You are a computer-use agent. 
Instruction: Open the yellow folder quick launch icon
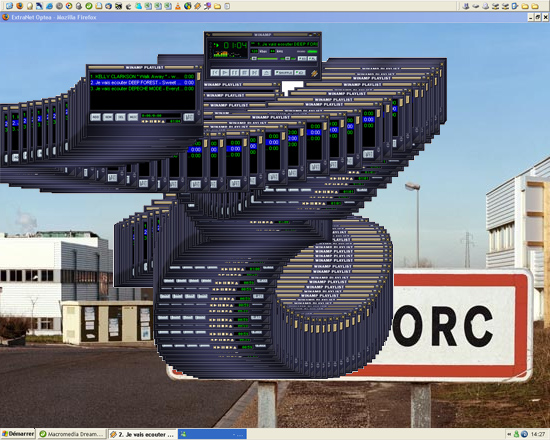point(217,6)
